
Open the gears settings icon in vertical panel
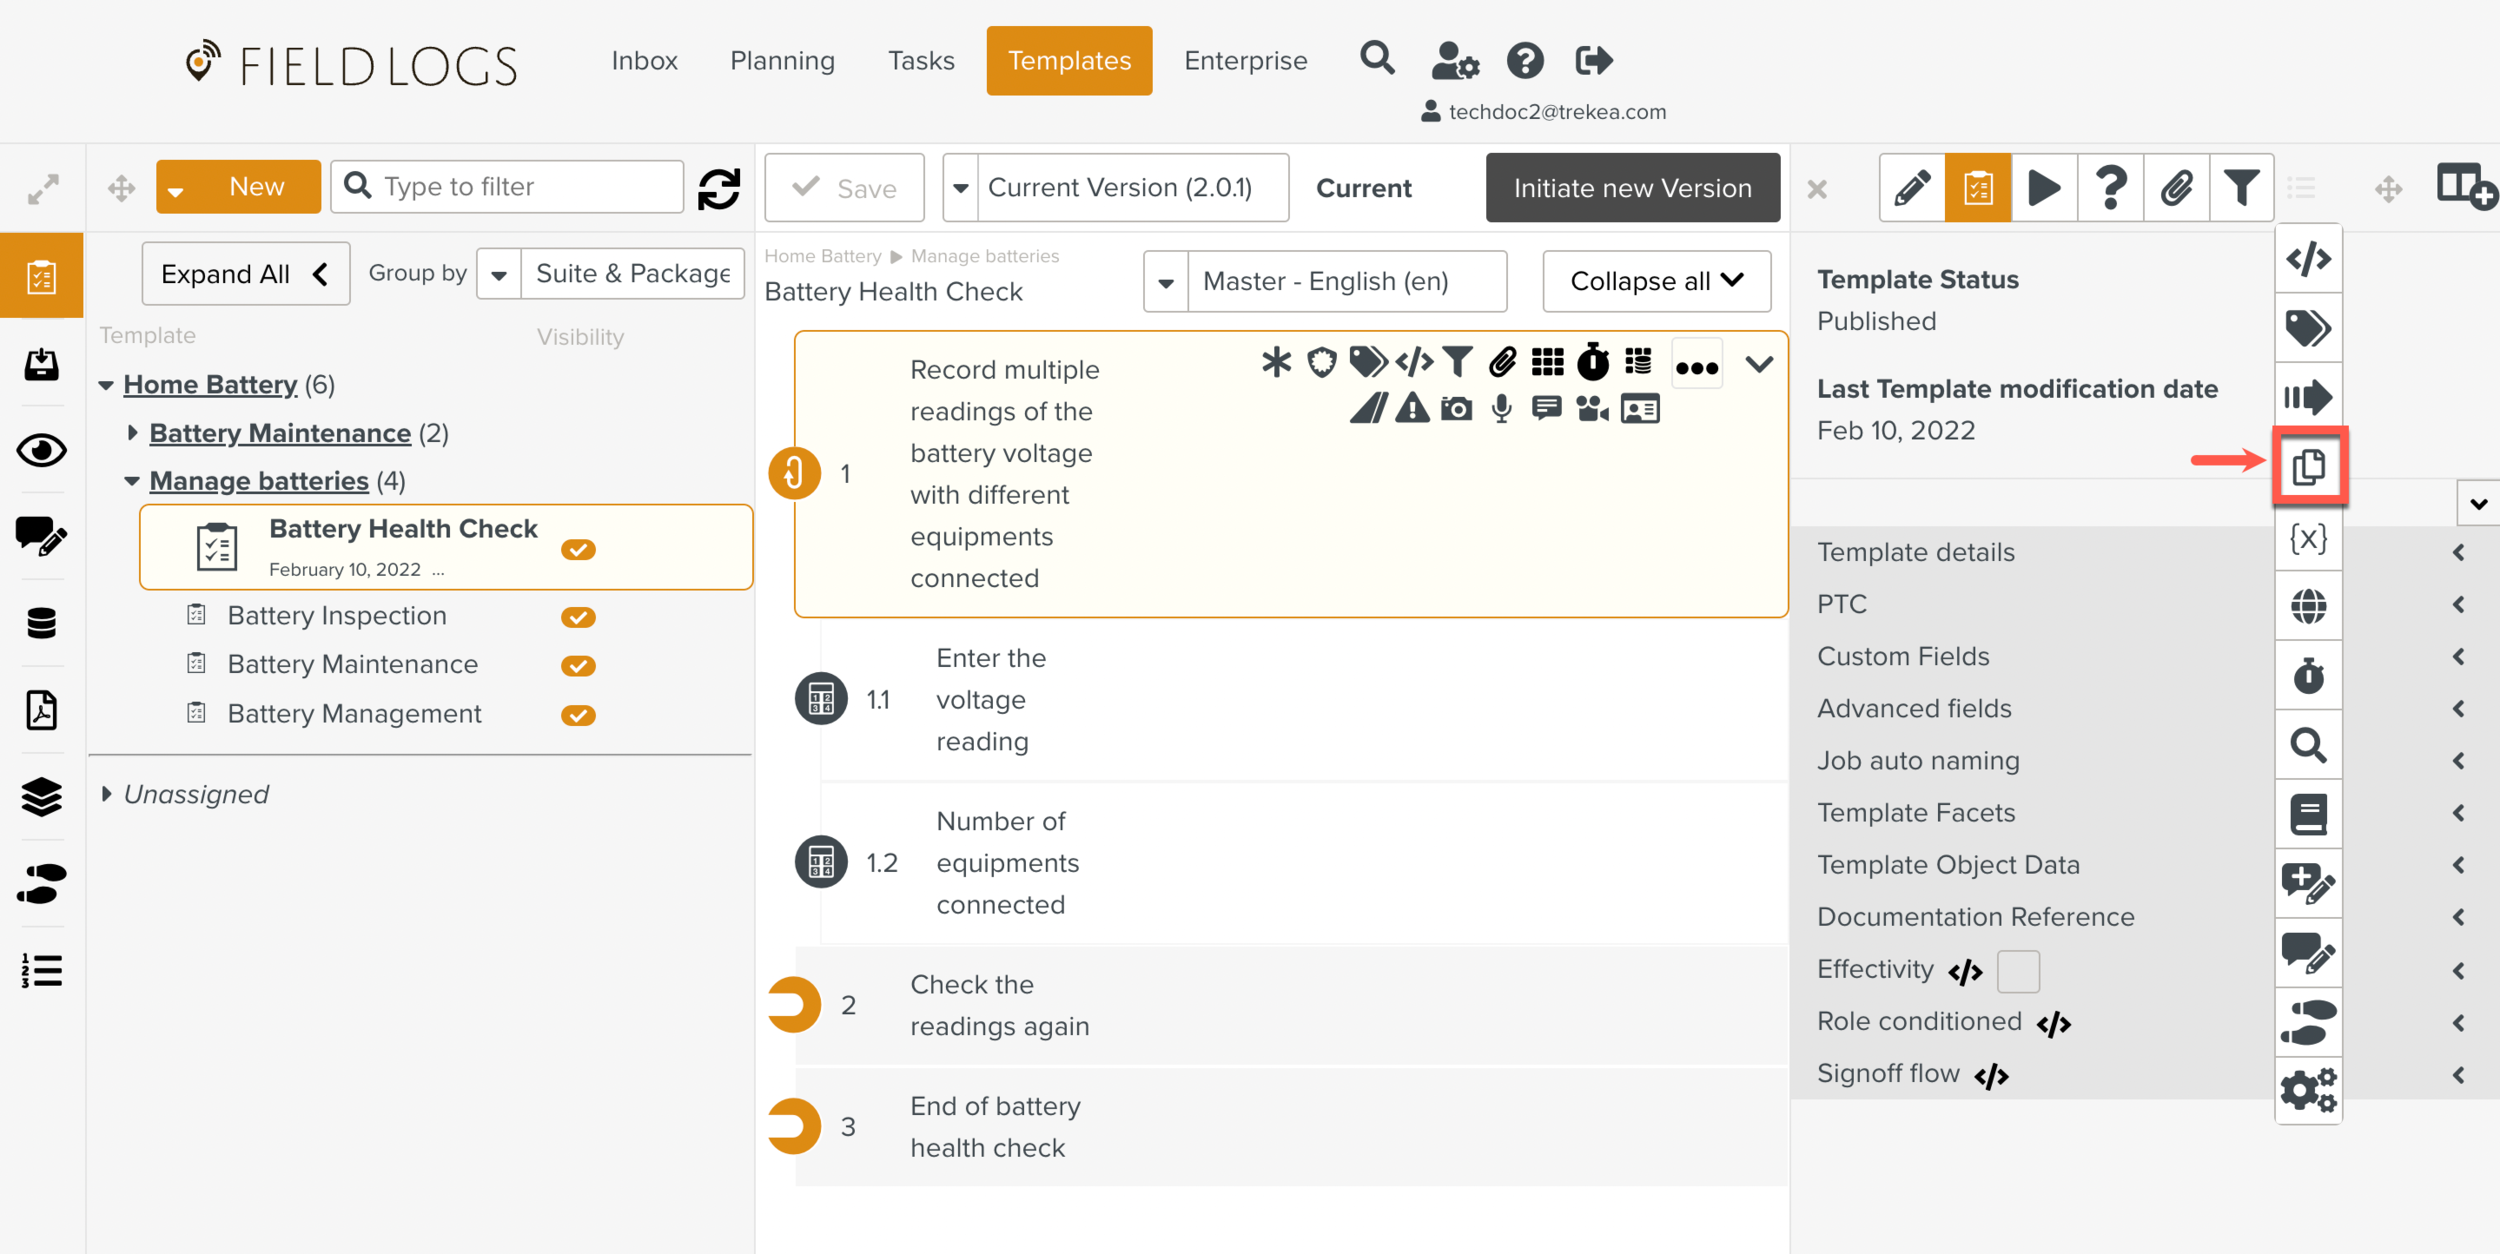pyautogui.click(x=2308, y=1090)
